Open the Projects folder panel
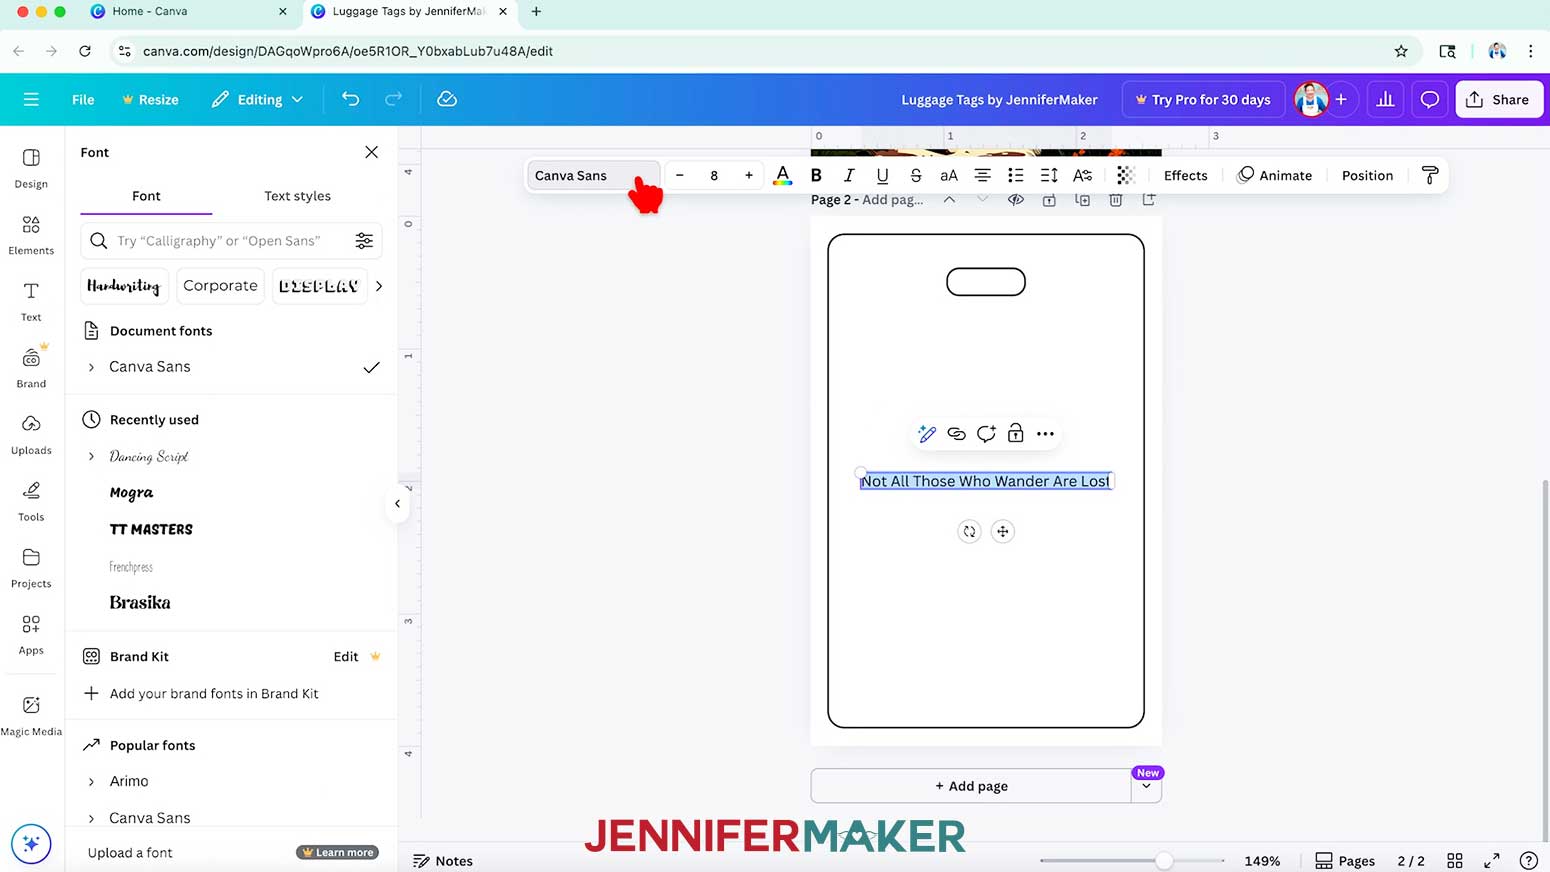The image size is (1550, 872). 31,568
